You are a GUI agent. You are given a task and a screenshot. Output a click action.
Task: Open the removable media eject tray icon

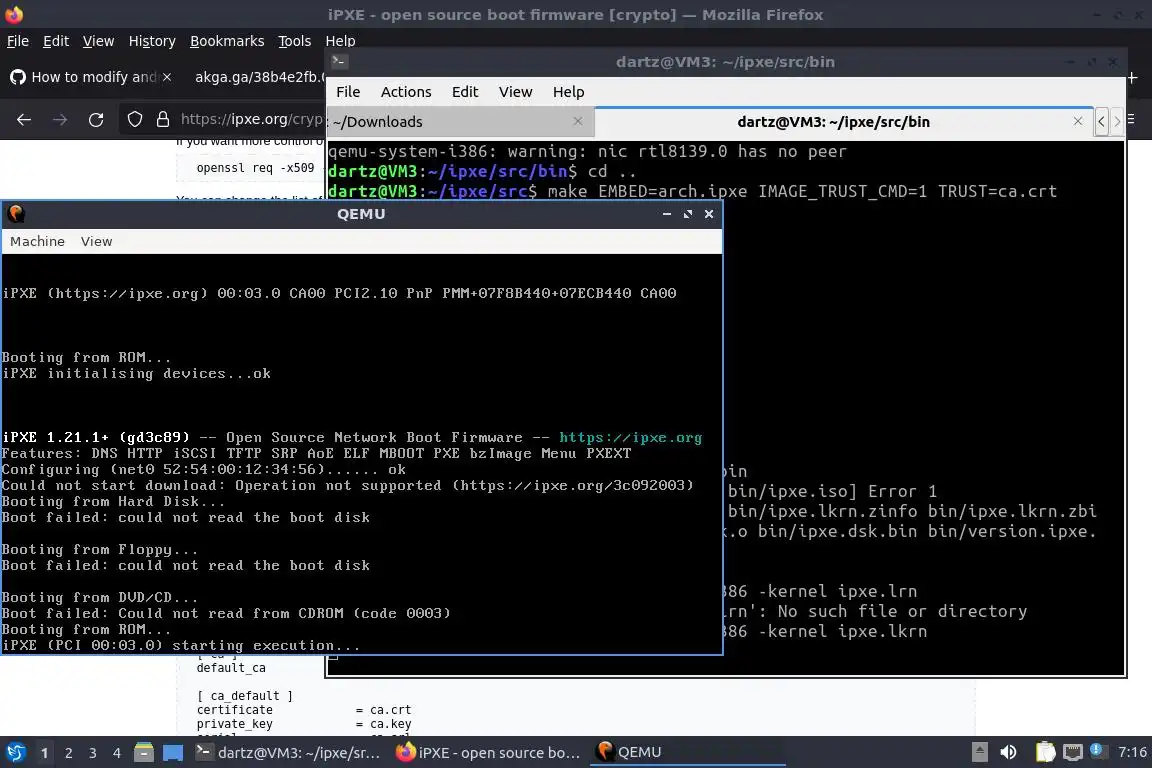[x=979, y=752]
